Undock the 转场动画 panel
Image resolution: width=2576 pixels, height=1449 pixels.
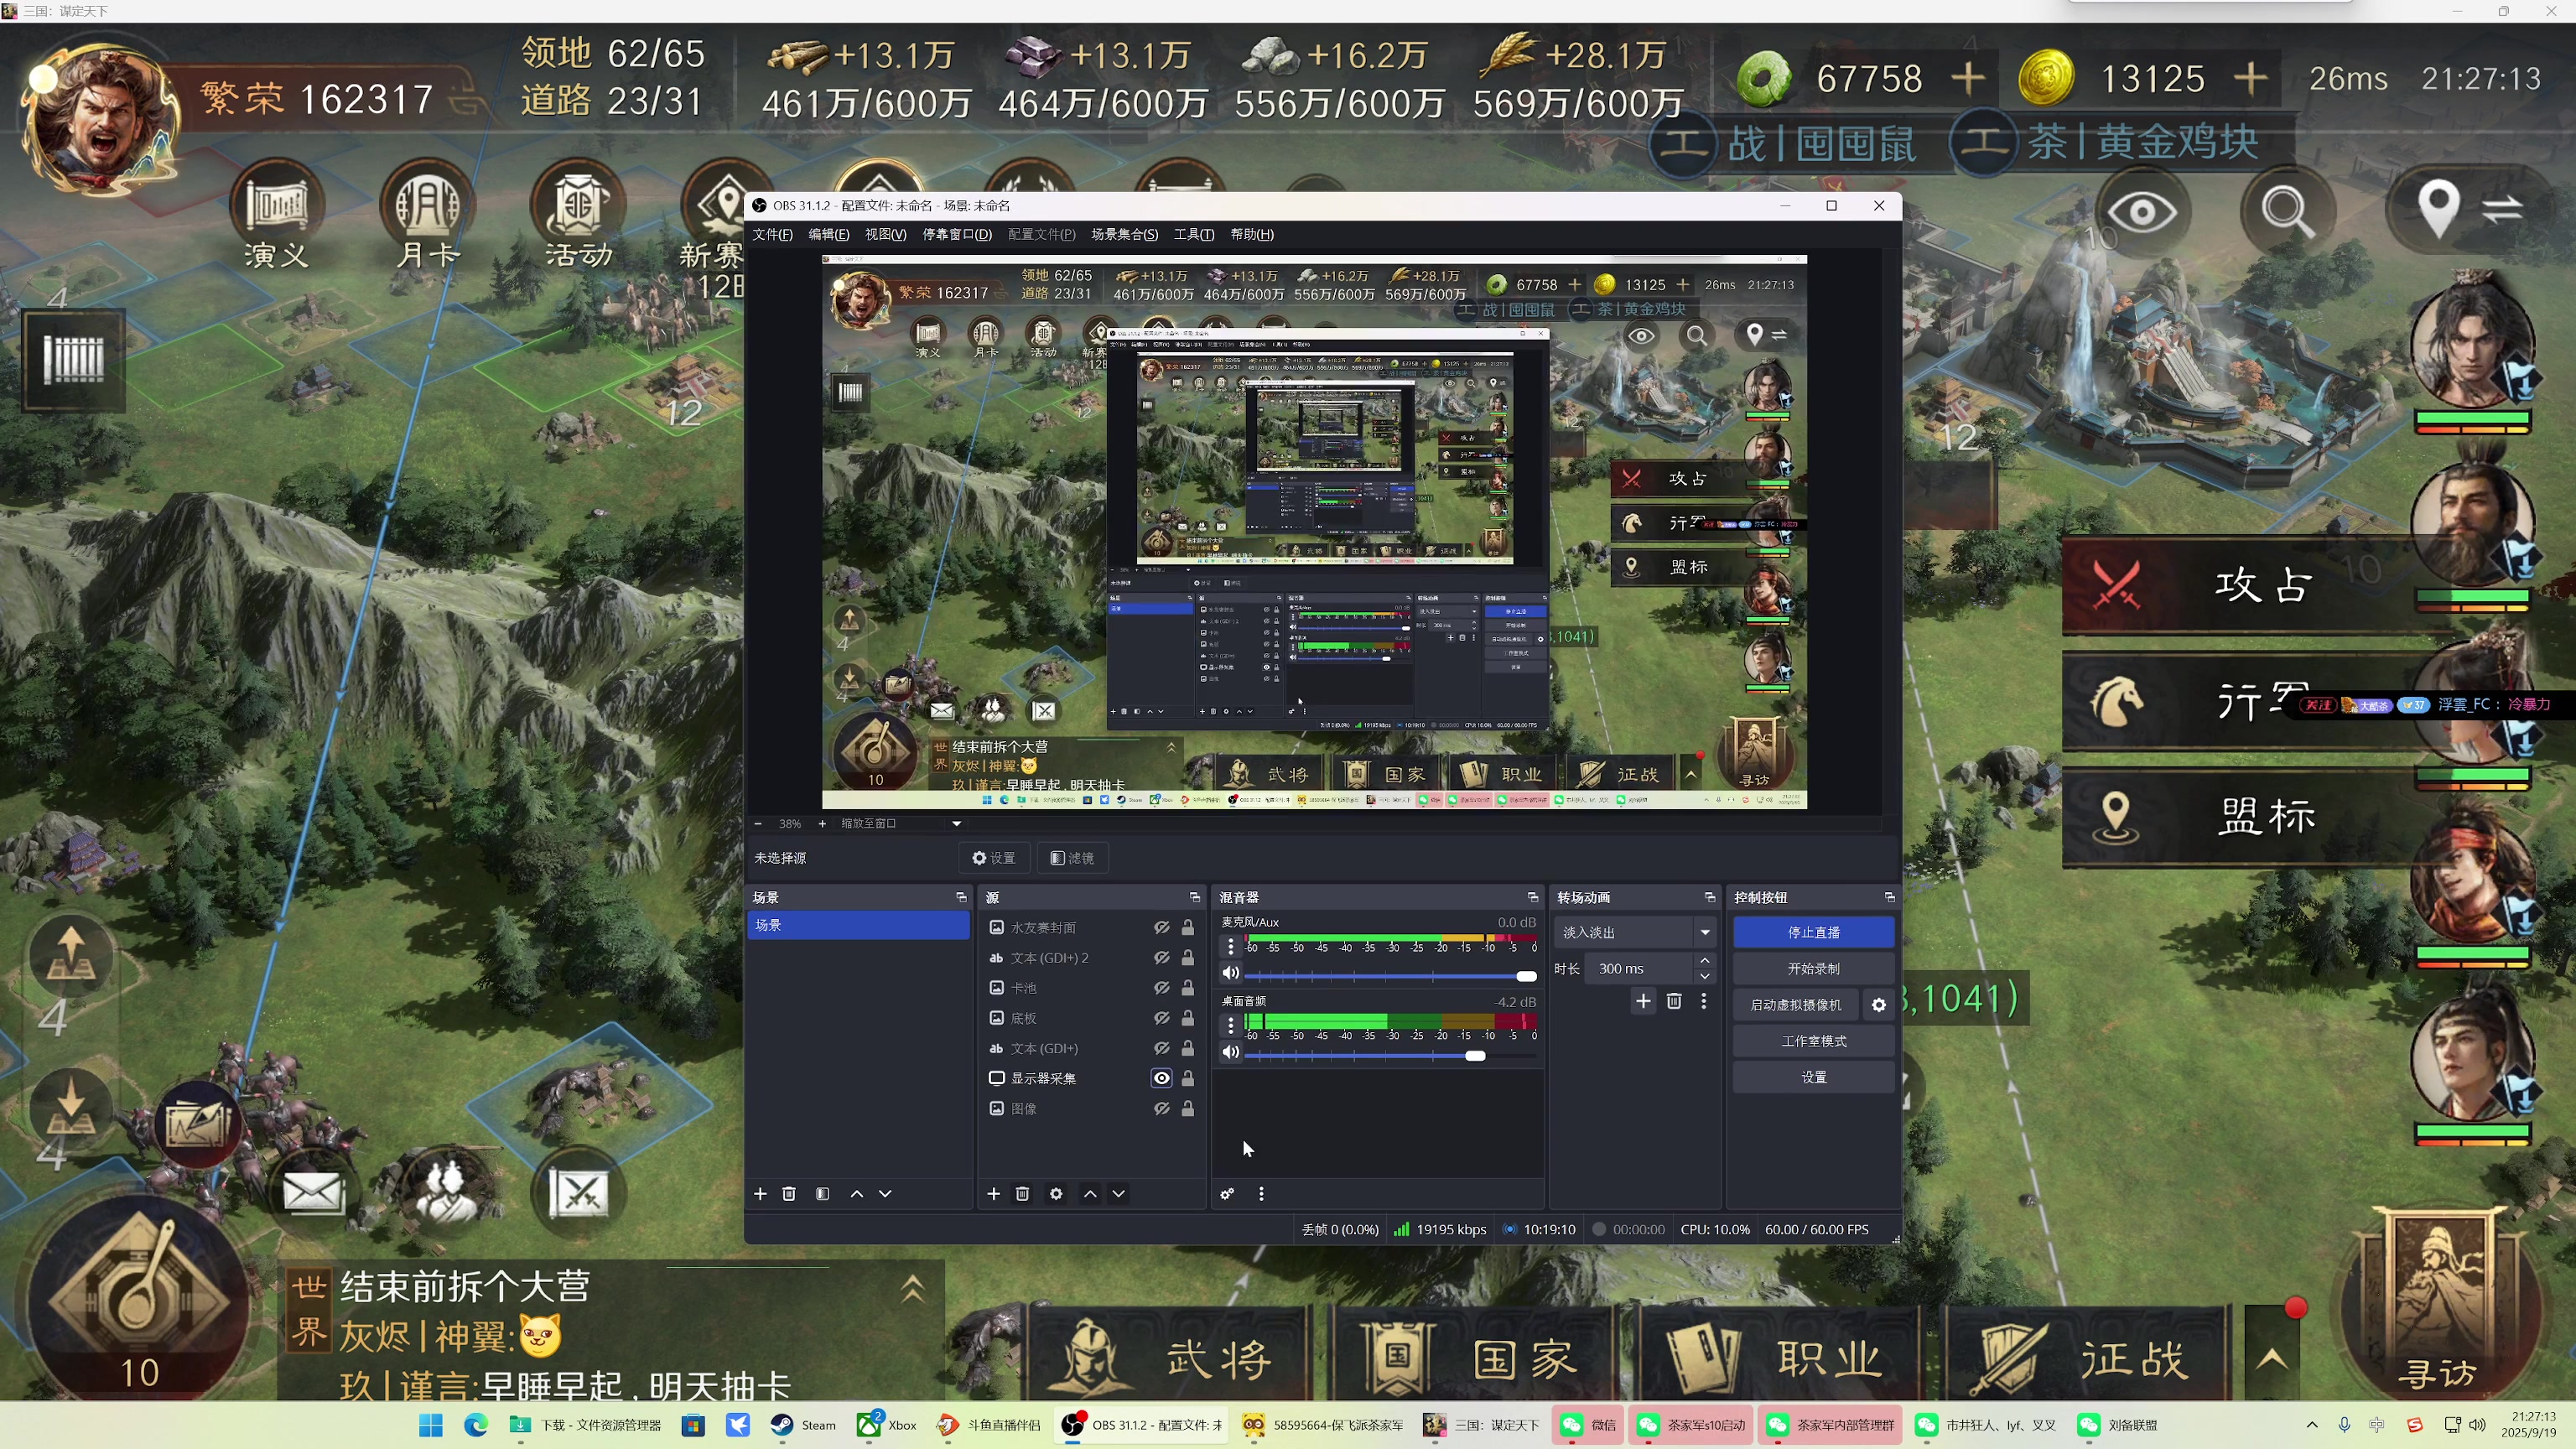[x=1709, y=897]
